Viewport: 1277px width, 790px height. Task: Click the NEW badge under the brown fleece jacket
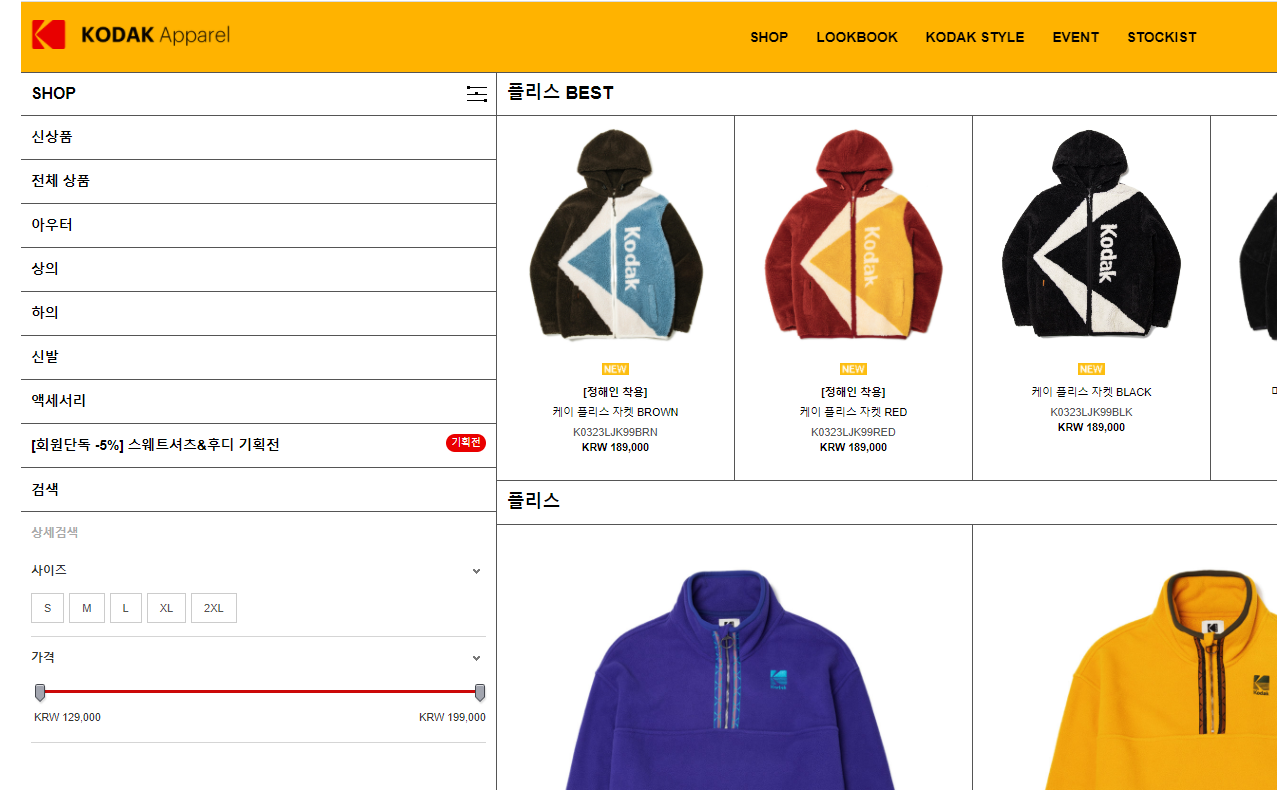point(615,369)
